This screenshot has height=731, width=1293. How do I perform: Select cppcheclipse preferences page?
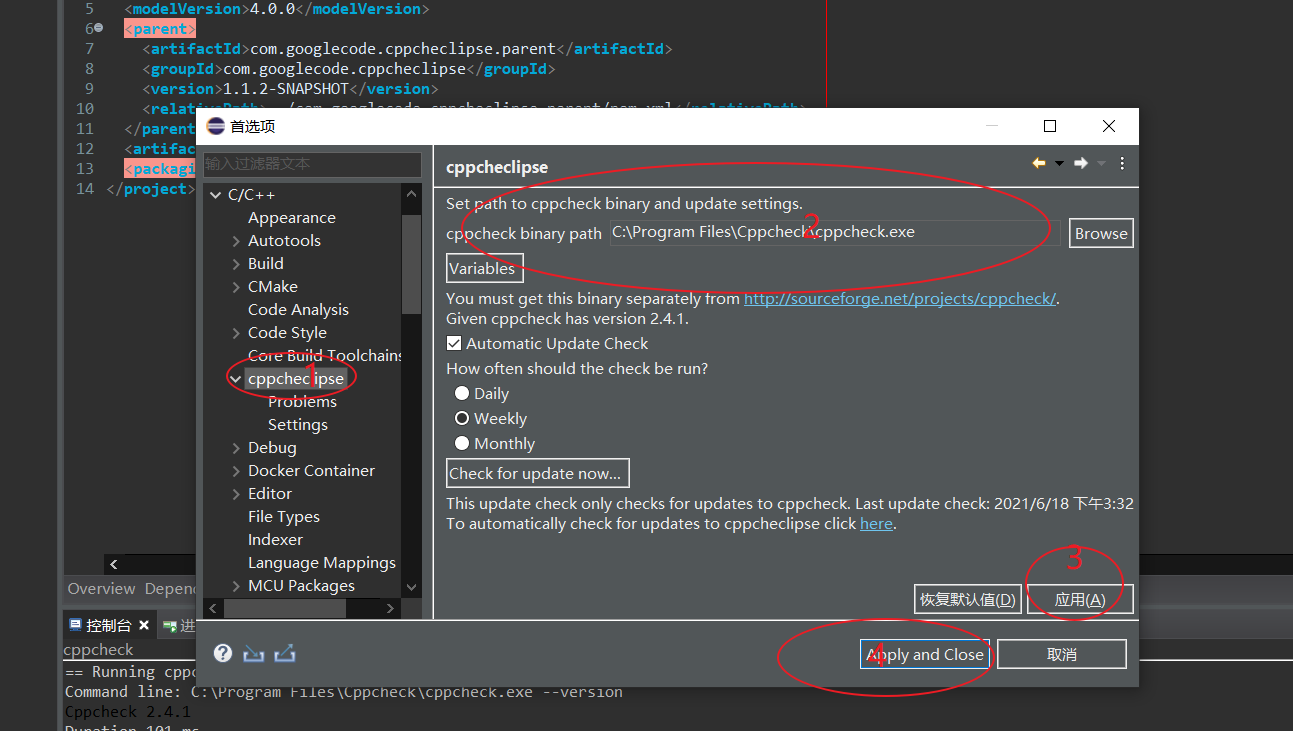[295, 379]
